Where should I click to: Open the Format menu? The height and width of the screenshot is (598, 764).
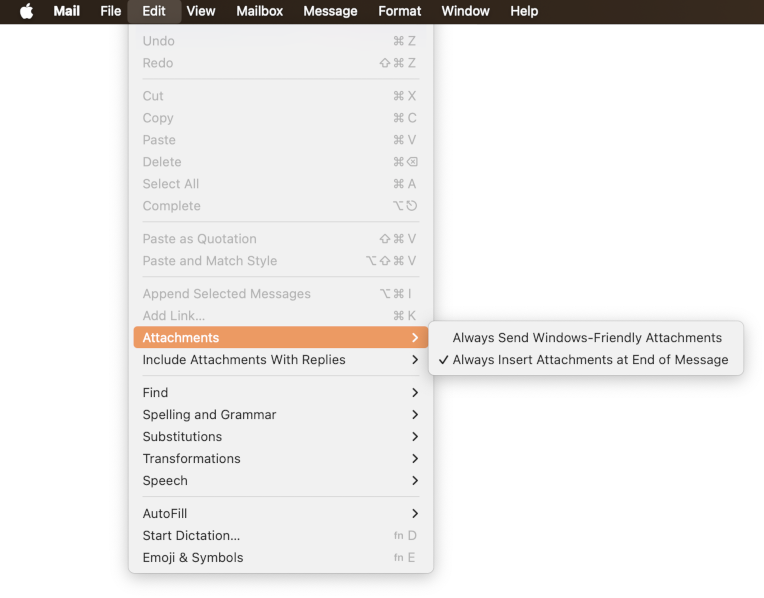pyautogui.click(x=400, y=11)
